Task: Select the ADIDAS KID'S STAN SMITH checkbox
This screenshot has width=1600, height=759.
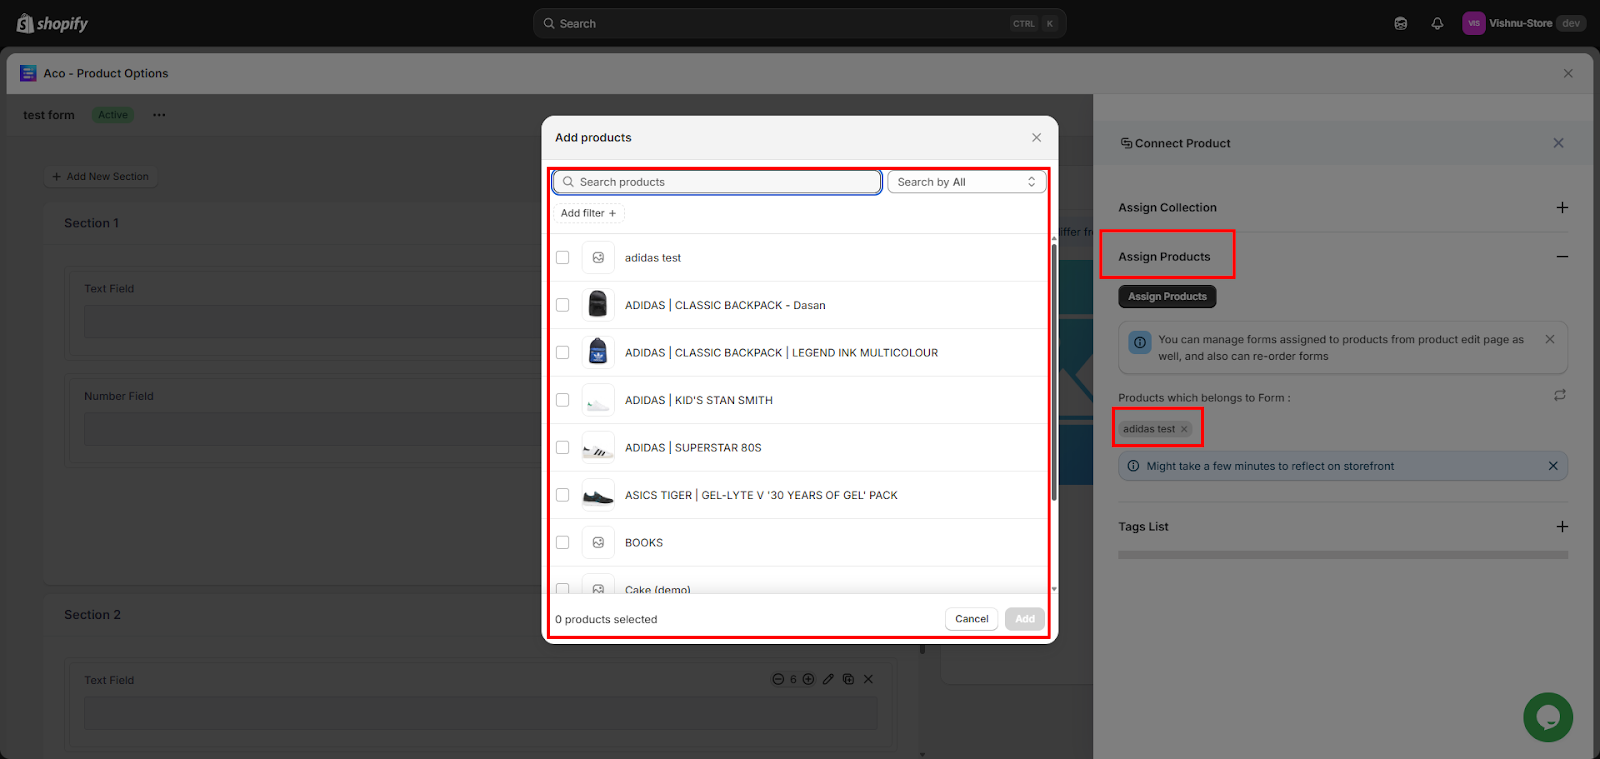Action: point(563,400)
